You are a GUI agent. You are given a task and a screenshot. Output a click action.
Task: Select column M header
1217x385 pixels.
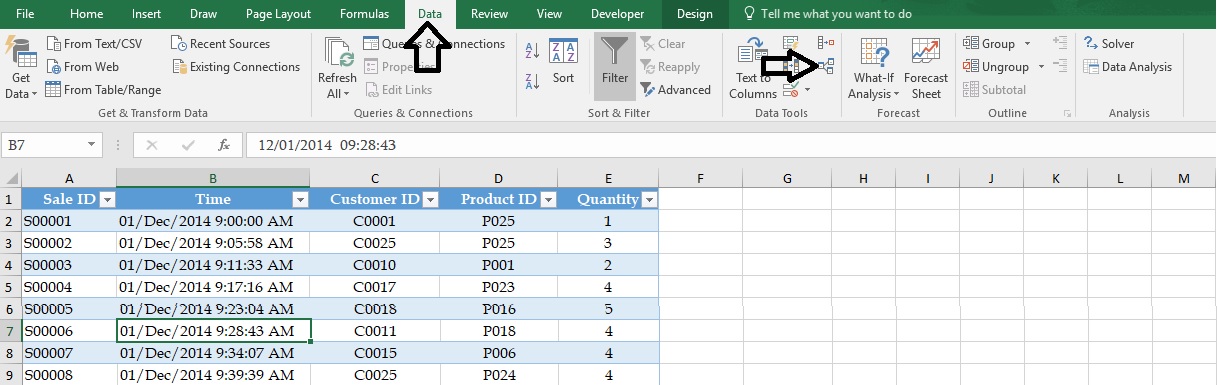pyautogui.click(x=1184, y=178)
